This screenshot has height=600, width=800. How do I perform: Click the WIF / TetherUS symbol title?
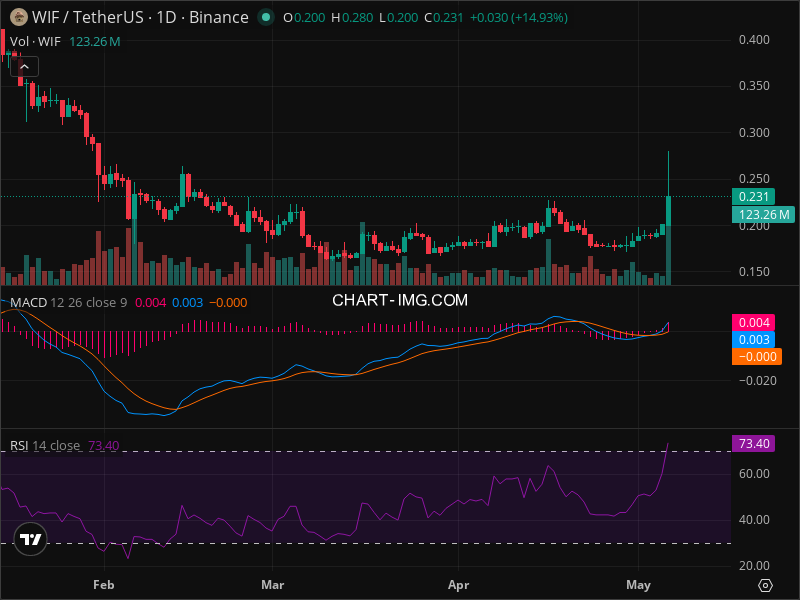[x=140, y=17]
